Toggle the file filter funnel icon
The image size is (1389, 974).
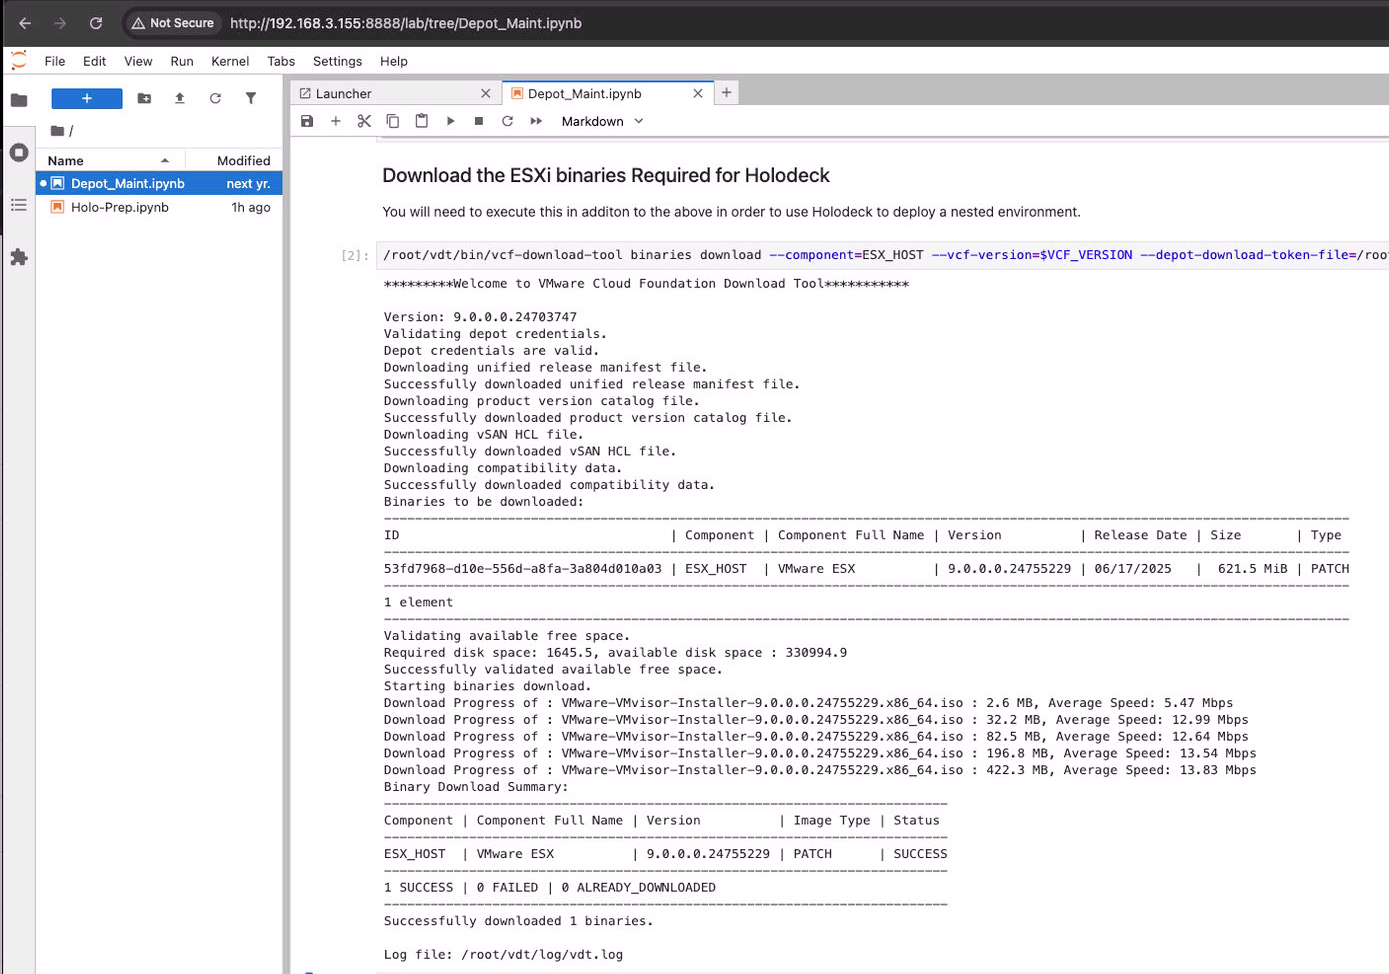251,98
